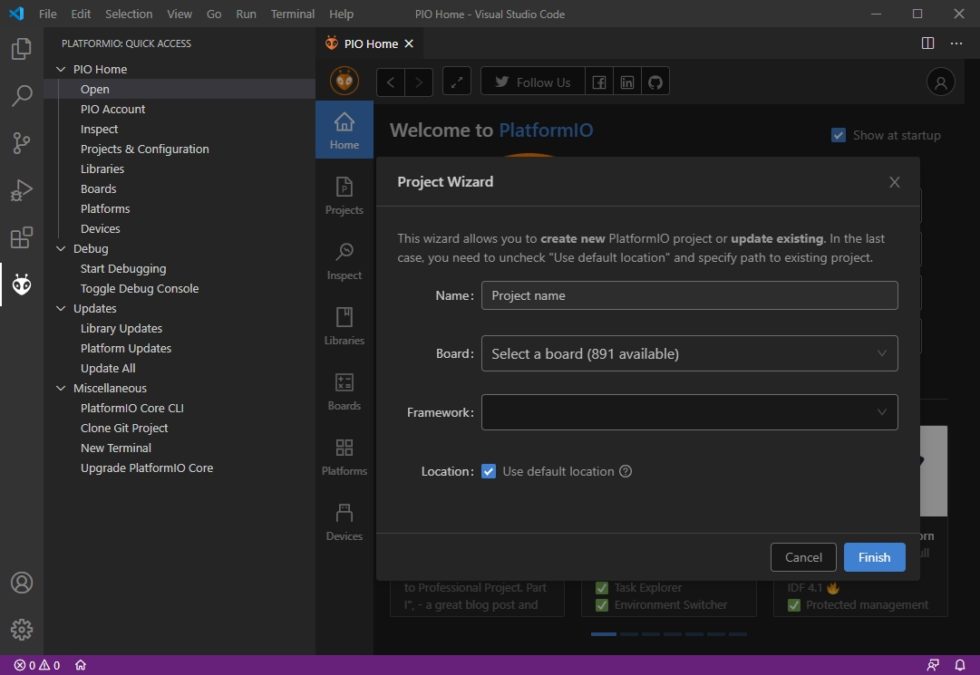Click the Finish button
Viewport: 980px width, 675px height.
(874, 557)
